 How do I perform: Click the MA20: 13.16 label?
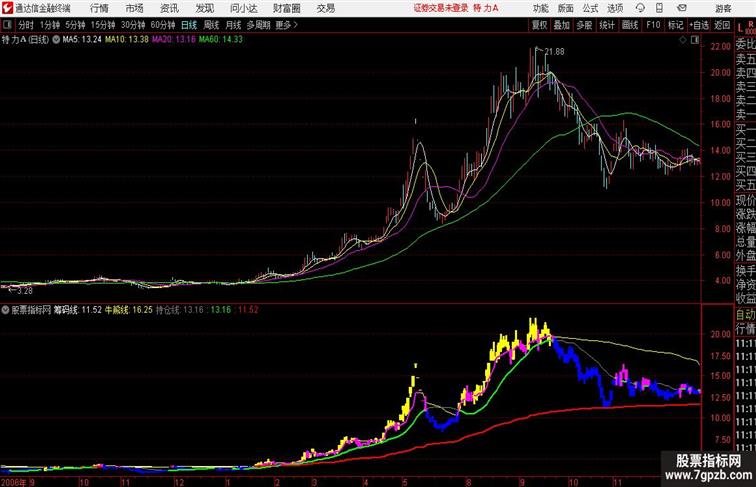[x=174, y=40]
